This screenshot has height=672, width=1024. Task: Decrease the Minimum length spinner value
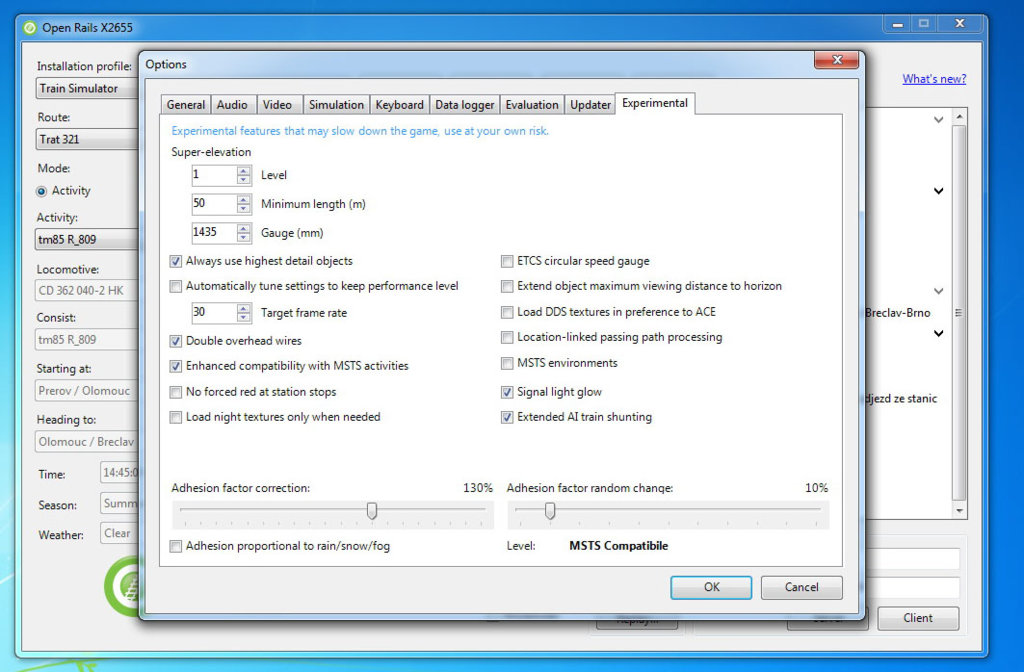(244, 209)
